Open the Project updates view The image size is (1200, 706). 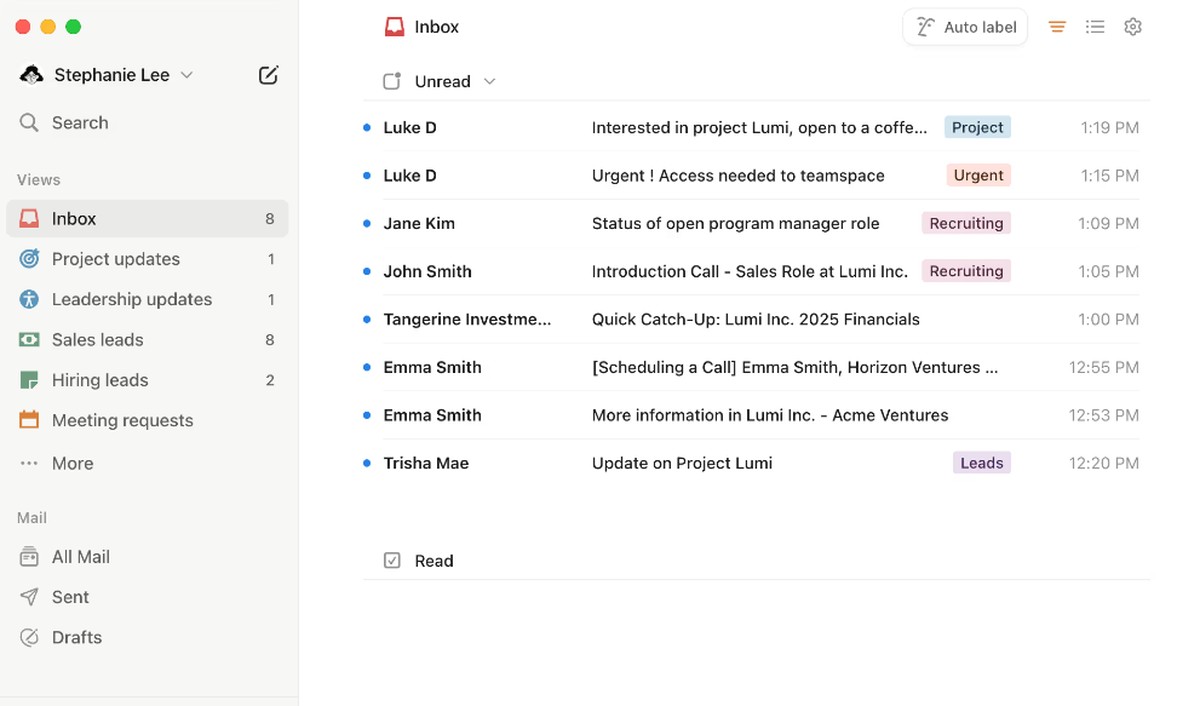click(x=113, y=258)
